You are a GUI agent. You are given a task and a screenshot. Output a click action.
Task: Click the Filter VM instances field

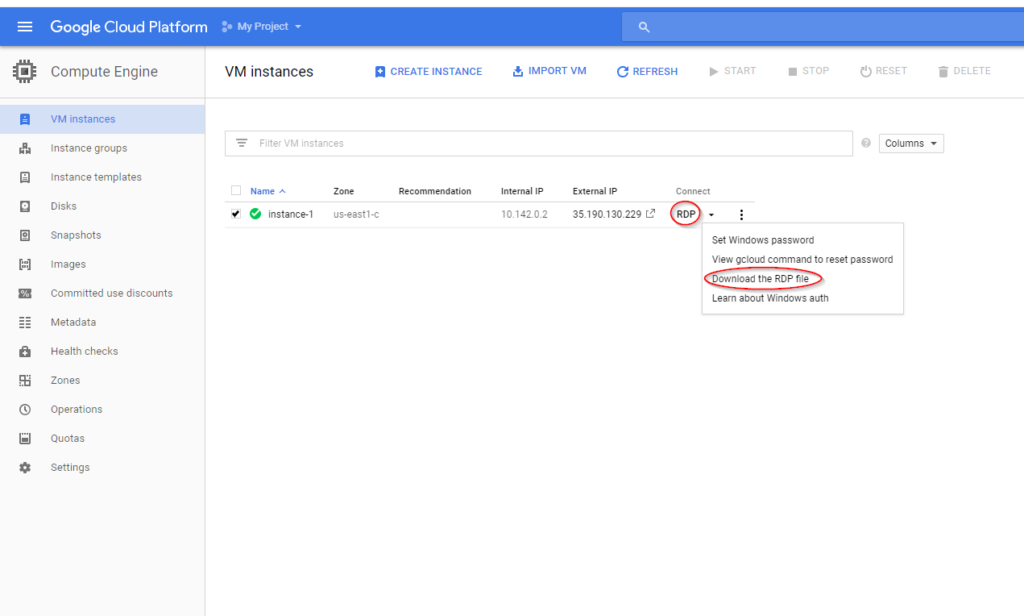[539, 143]
